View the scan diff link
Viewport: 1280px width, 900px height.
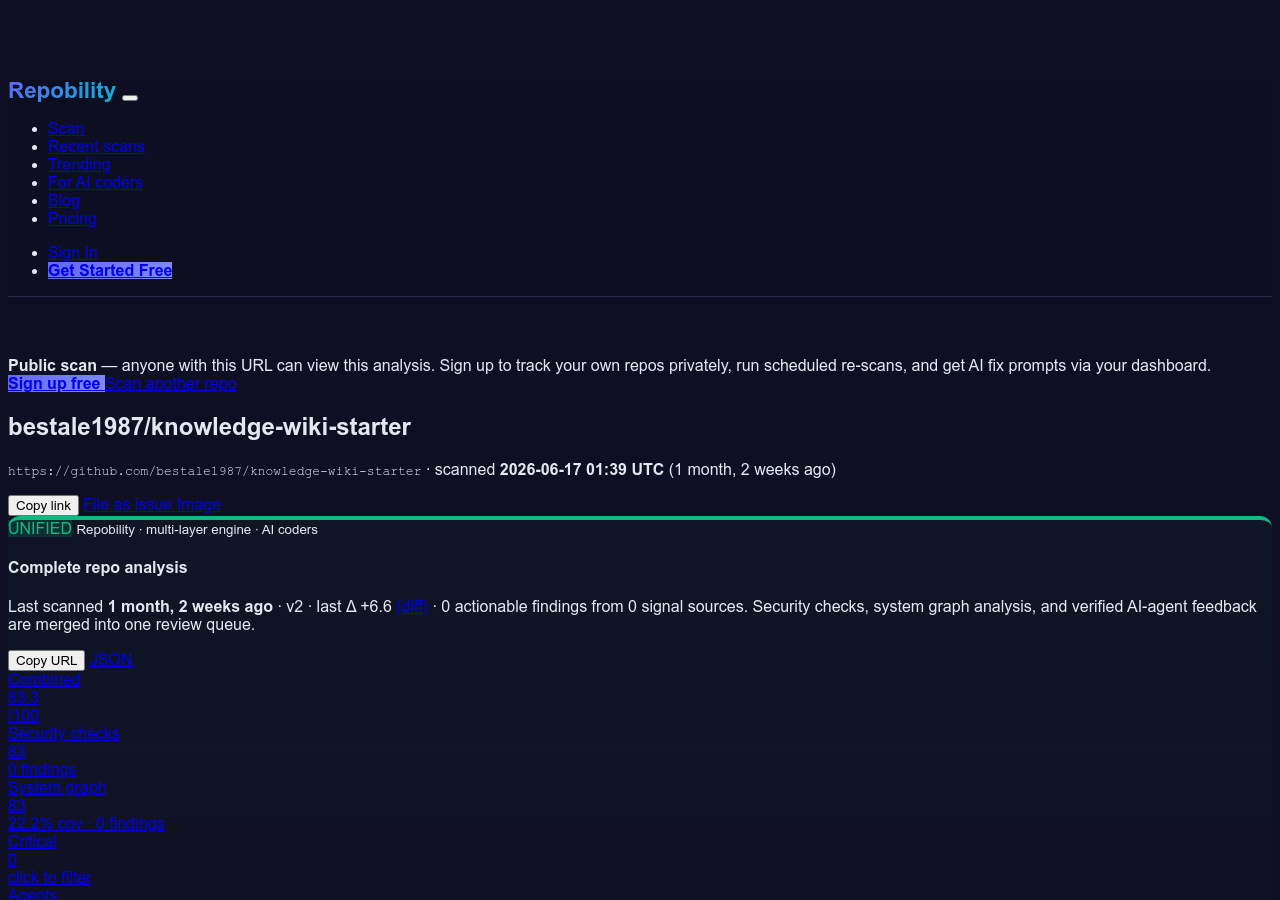coord(412,606)
